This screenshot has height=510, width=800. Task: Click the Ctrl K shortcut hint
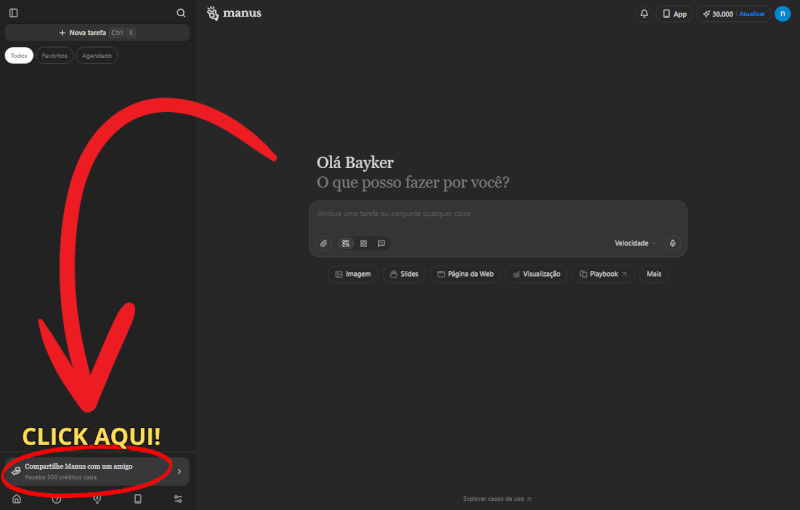point(123,33)
